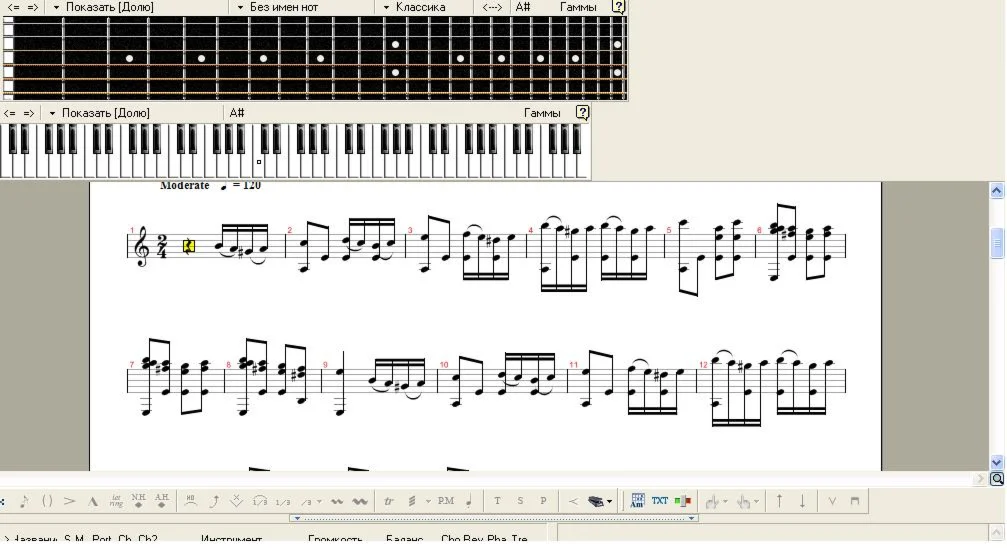Insert text with the TXT tool
Screen dimensions: 1007x551
tap(660, 501)
